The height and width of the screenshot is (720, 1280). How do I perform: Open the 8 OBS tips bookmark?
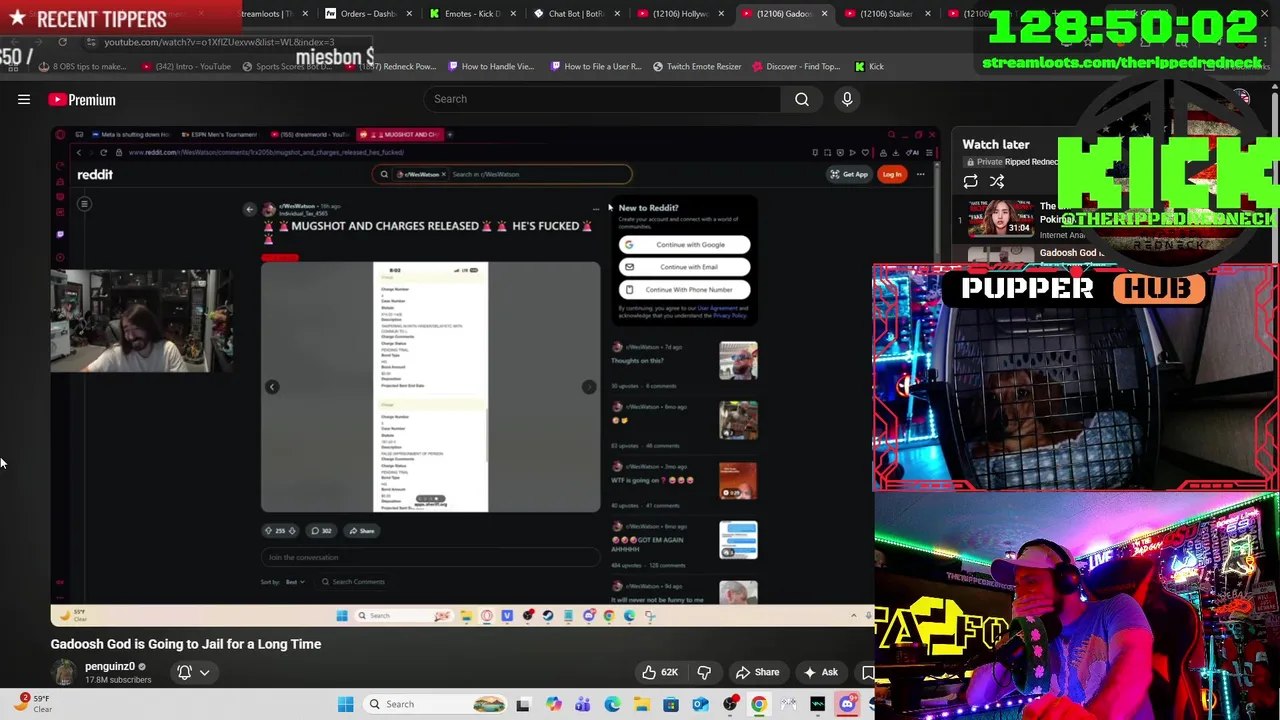[x=82, y=66]
